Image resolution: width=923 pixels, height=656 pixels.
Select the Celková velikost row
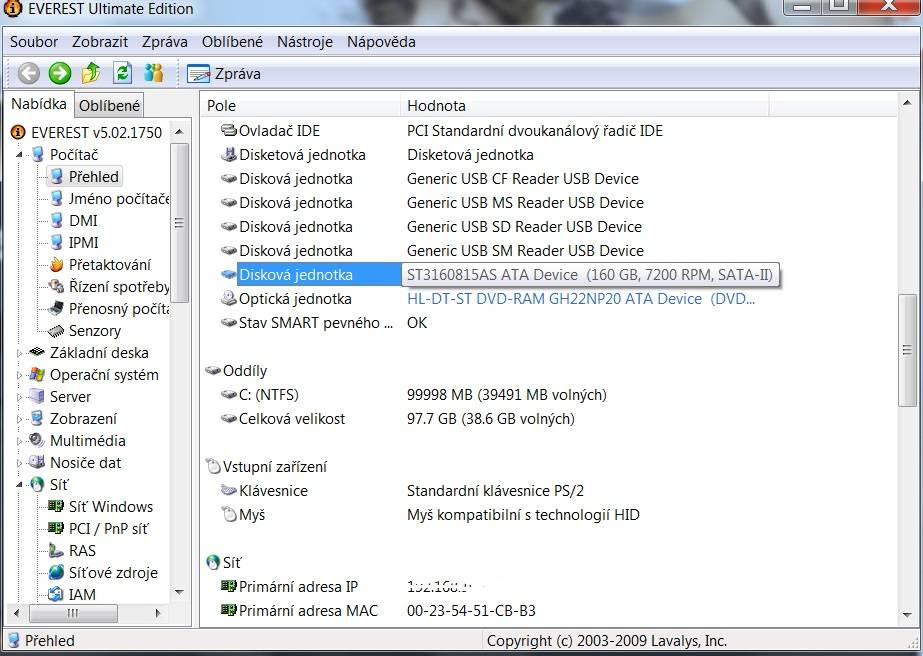[397, 419]
